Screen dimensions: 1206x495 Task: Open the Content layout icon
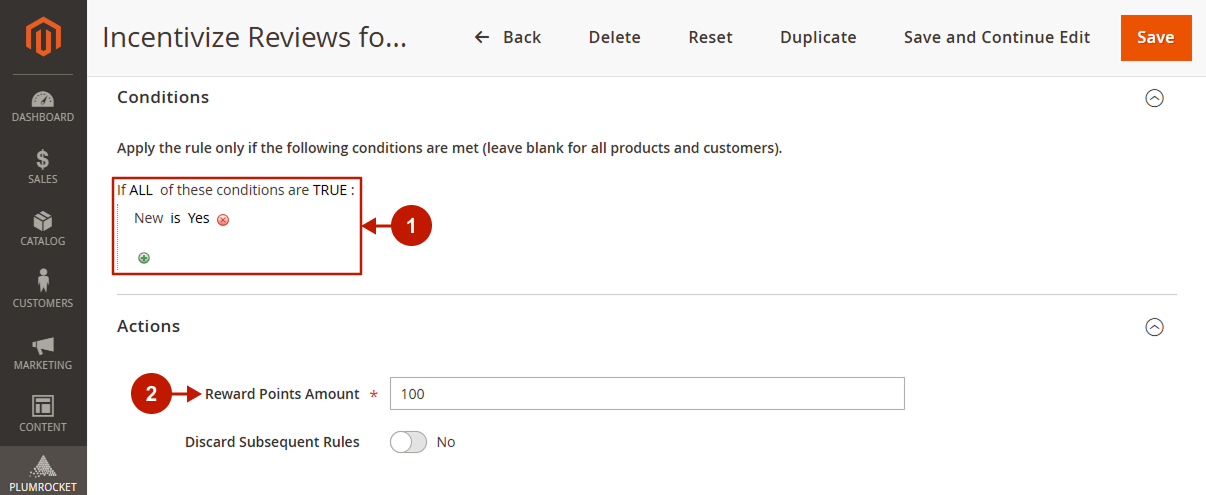pos(43,406)
